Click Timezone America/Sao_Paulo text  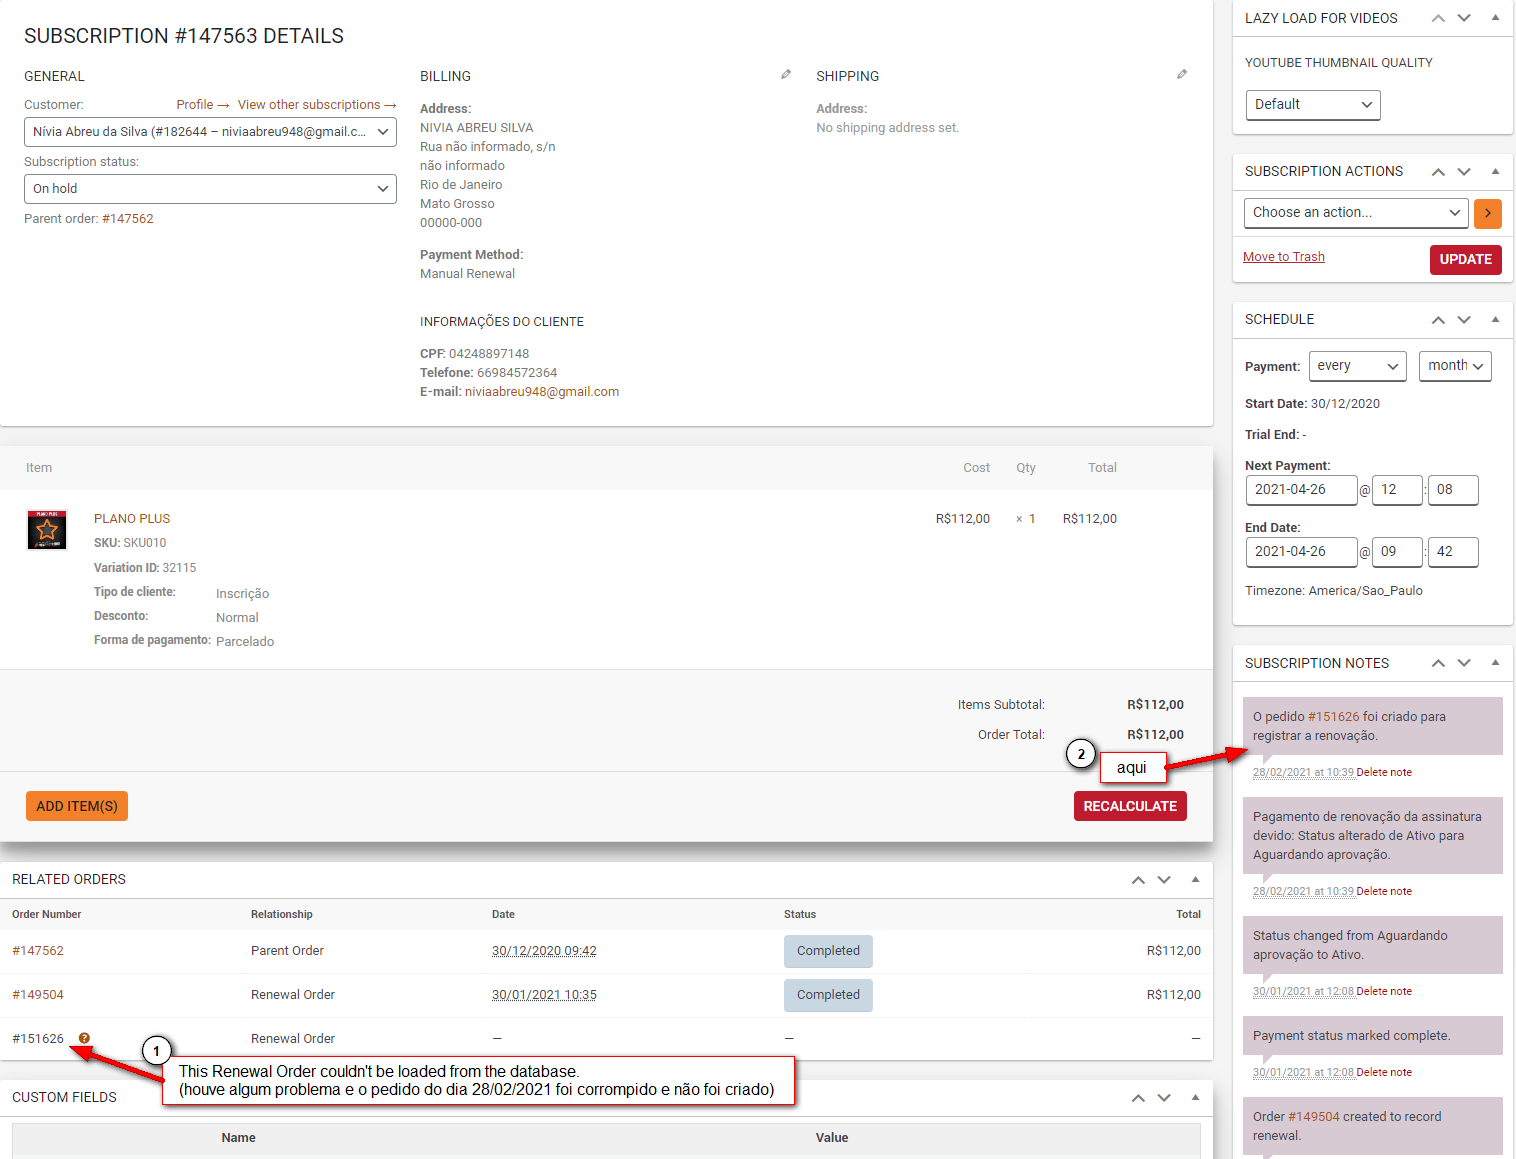pyautogui.click(x=1333, y=591)
